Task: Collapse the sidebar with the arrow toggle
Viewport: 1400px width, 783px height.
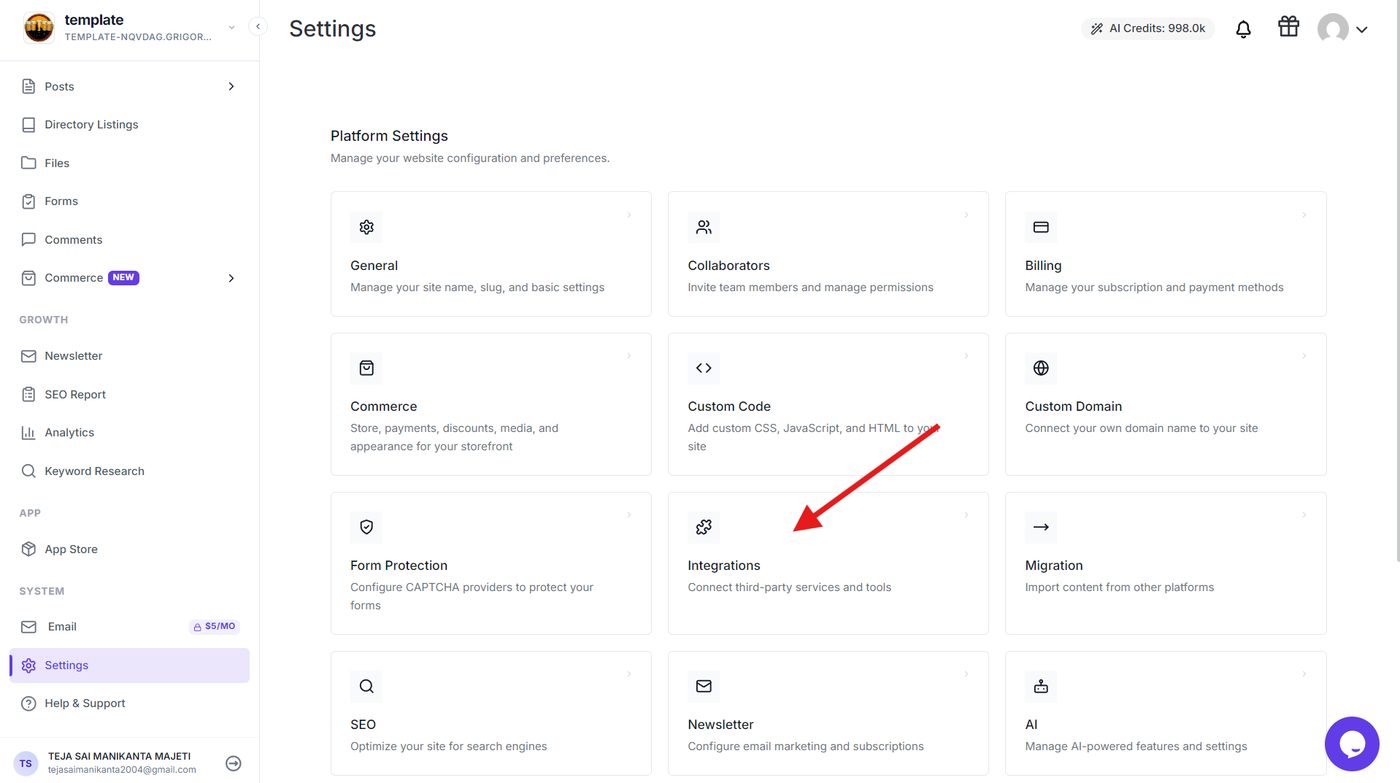Action: click(x=258, y=27)
